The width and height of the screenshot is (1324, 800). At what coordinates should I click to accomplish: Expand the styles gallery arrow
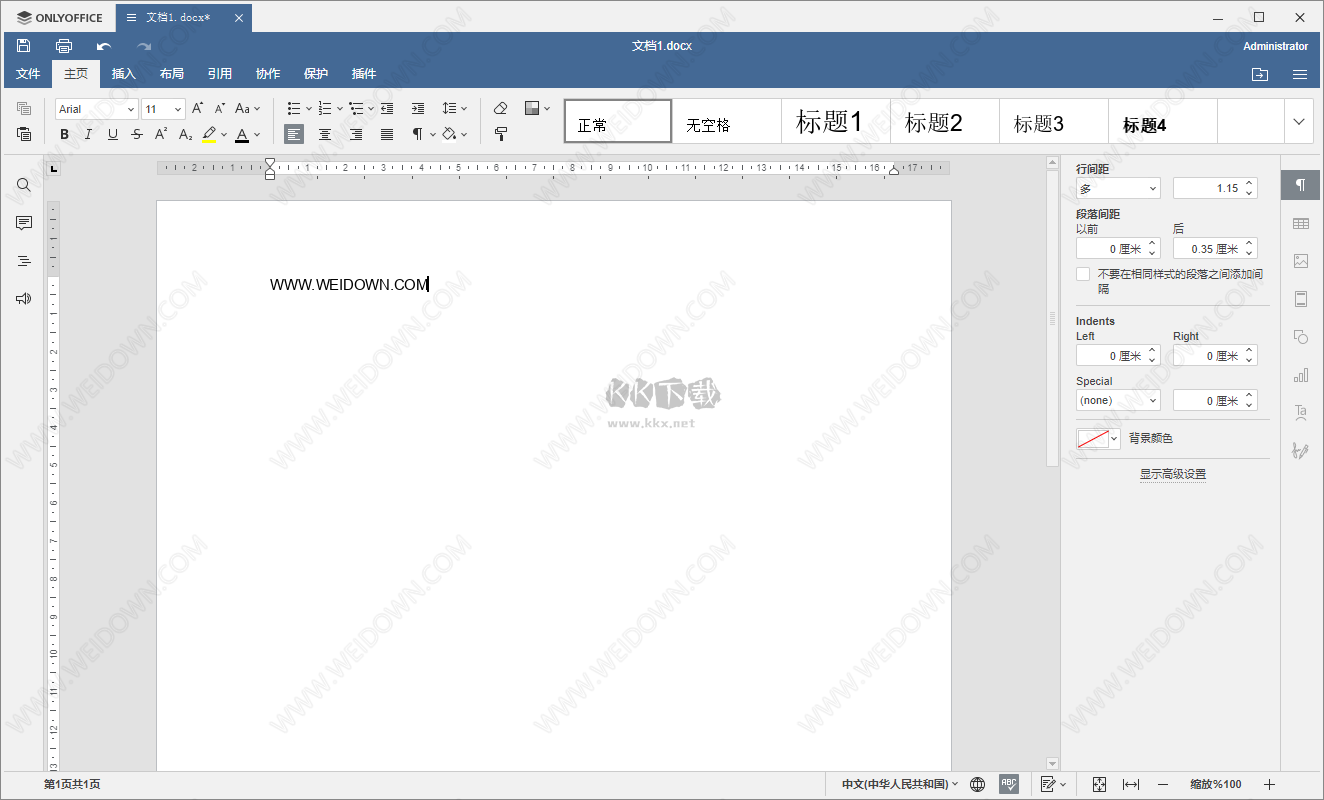click(x=1299, y=122)
